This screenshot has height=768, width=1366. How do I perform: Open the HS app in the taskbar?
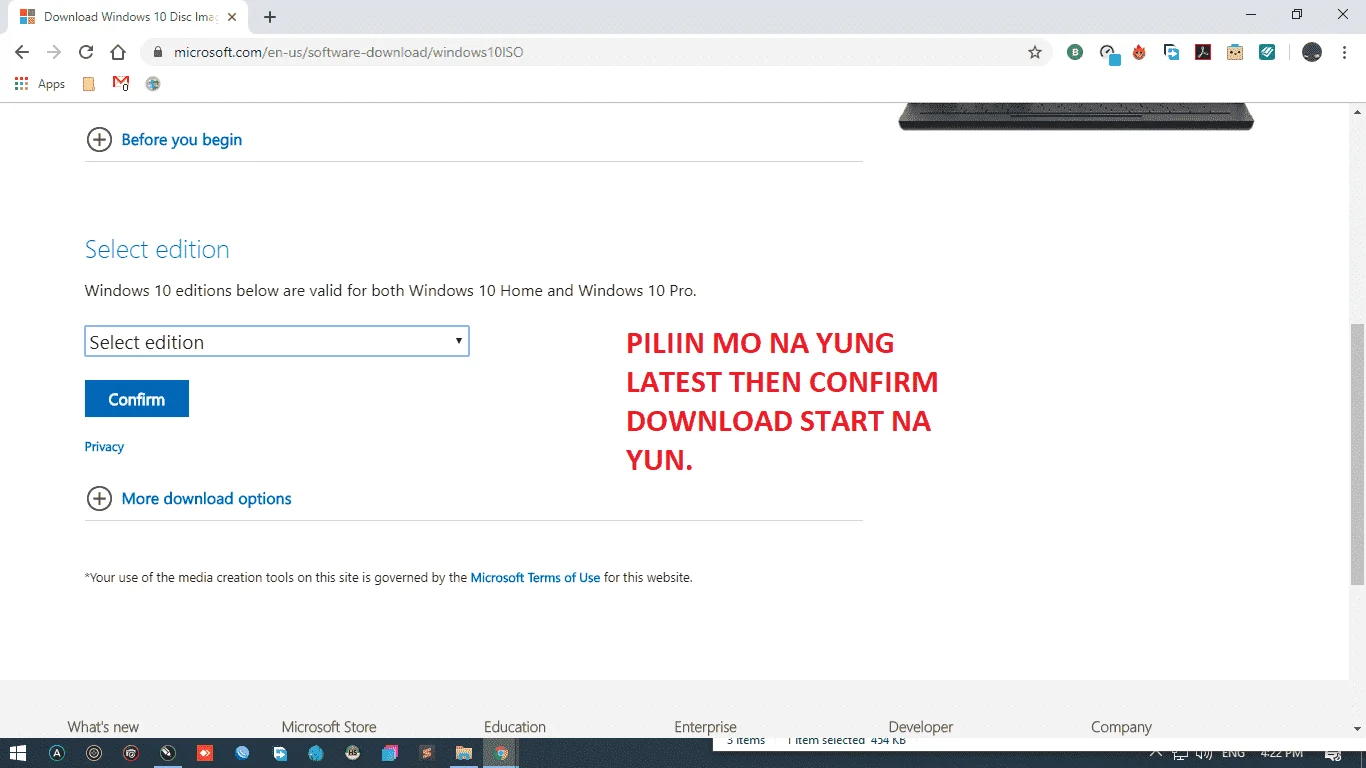352,753
